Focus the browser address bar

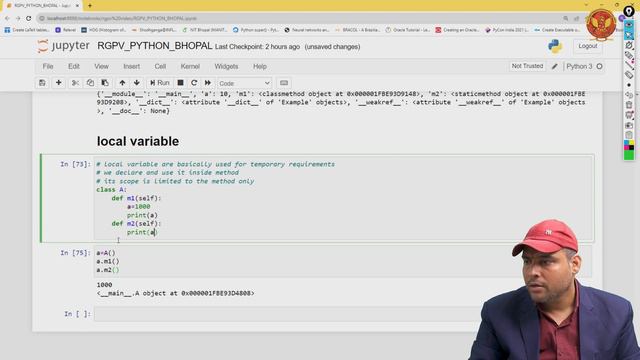pyautogui.click(x=302, y=18)
